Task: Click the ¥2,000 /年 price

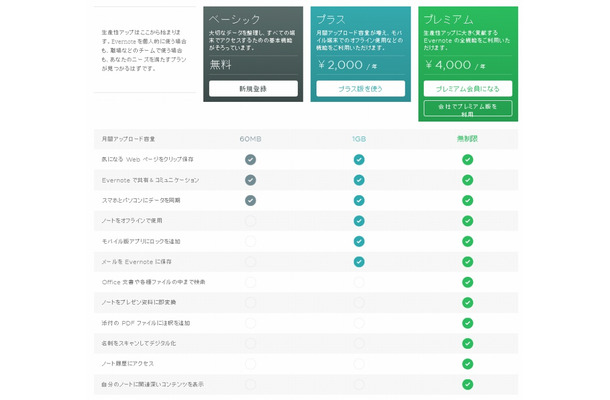Action: [347, 65]
